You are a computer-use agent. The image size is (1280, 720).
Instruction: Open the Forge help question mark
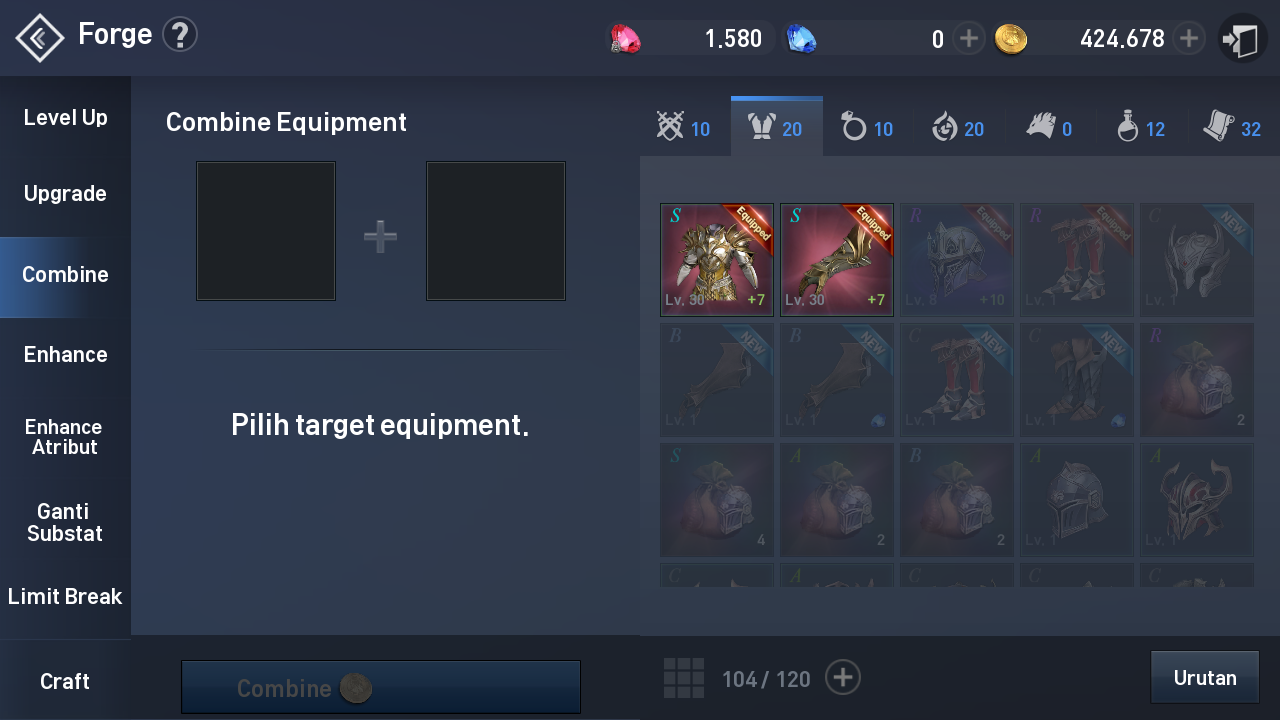(180, 35)
